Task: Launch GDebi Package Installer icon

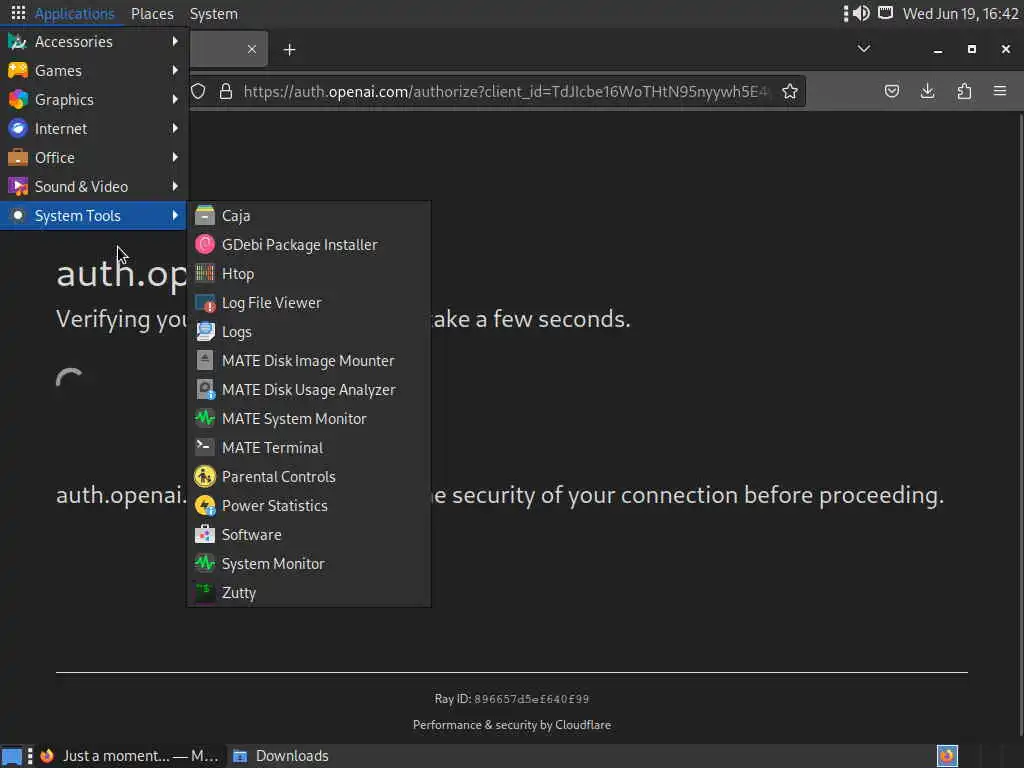Action: pos(204,244)
